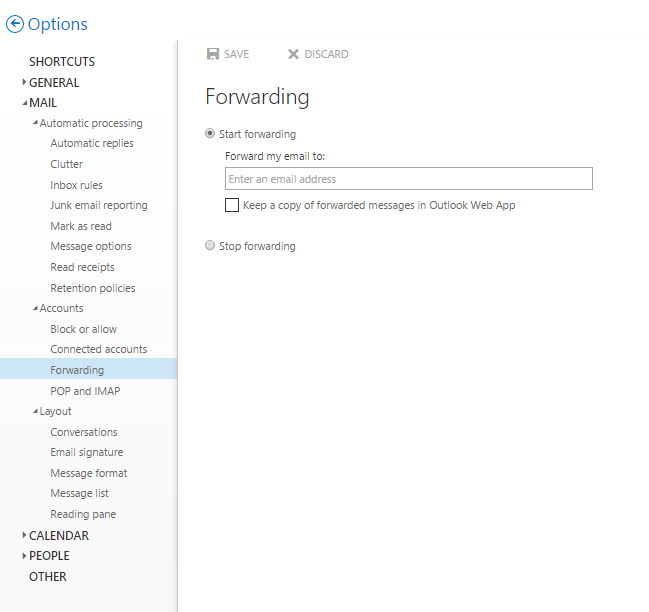Expand the CALENDAR section
This screenshot has height=612, width=649.
coord(24,535)
